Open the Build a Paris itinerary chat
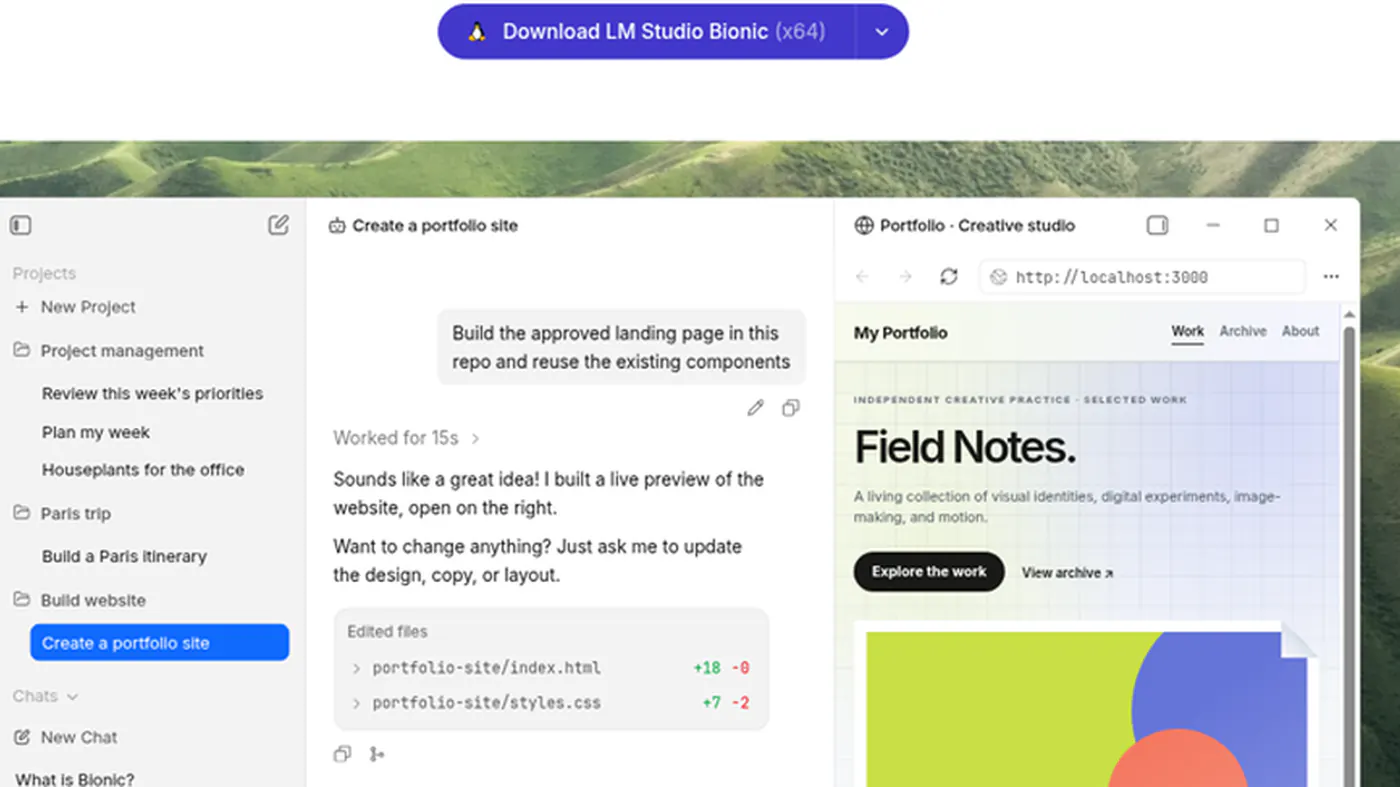The height and width of the screenshot is (787, 1400). 124,557
